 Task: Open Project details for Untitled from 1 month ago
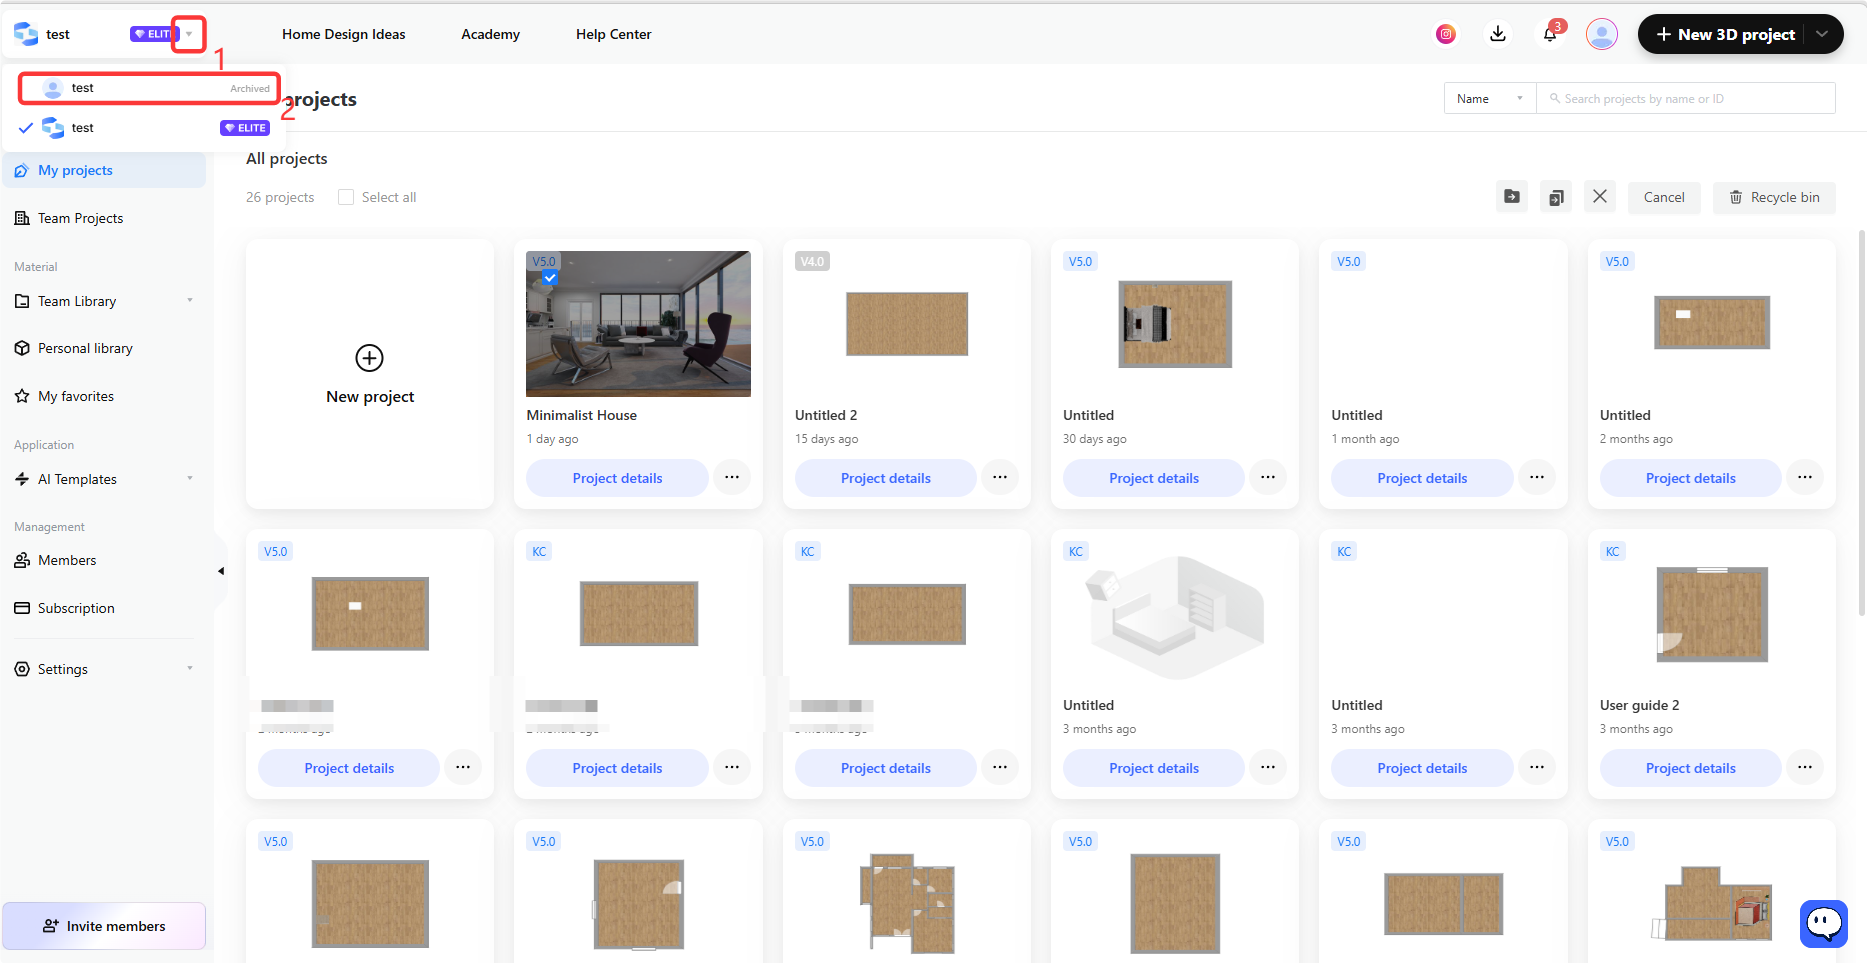click(x=1422, y=478)
